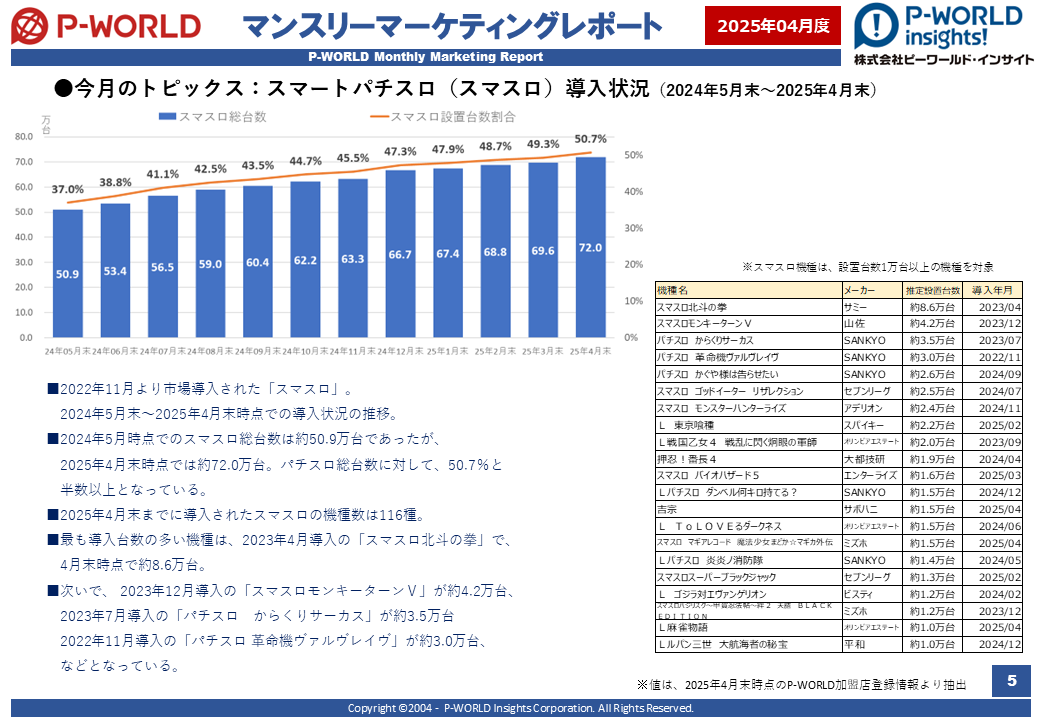Image resolution: width=1040 pixels, height=720 pixels.
Task: Select the 2022/11 introduction date cell
Action: (992, 358)
